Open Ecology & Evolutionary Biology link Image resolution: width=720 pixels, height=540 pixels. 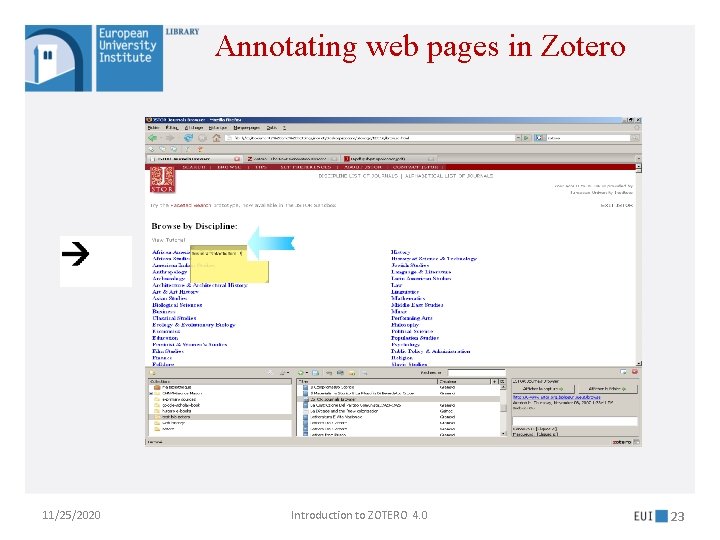tap(193, 325)
